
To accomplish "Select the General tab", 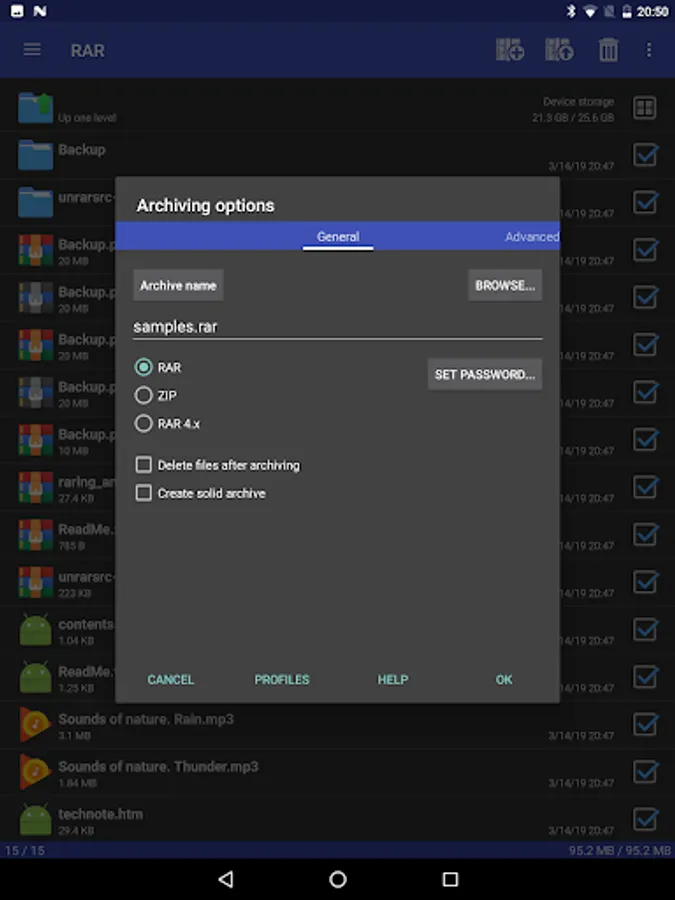I will [338, 236].
